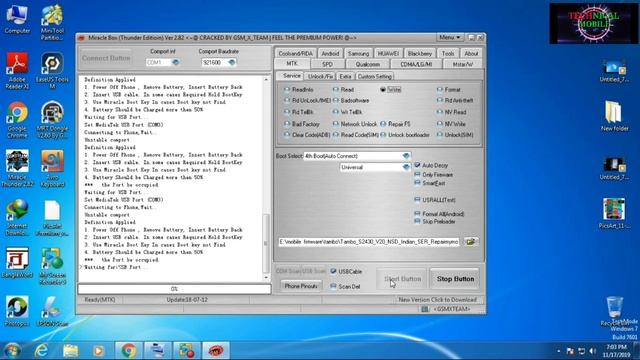
Task: Click the volume speaker tray icon
Action: coord(593,351)
